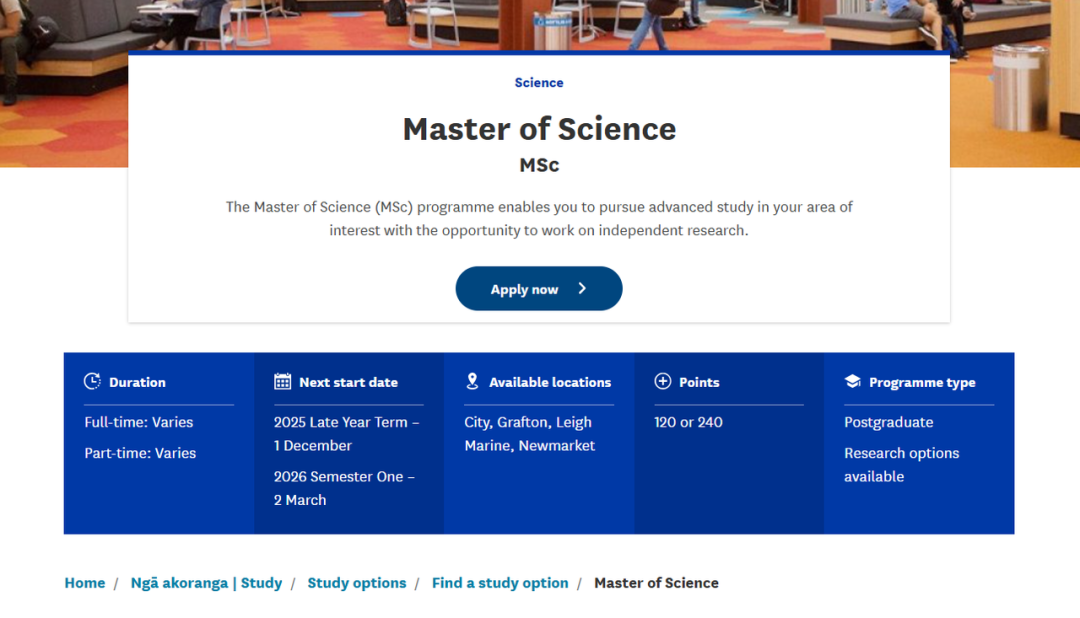Open the Science category link
Screen dimensions: 1080x618
point(539,83)
